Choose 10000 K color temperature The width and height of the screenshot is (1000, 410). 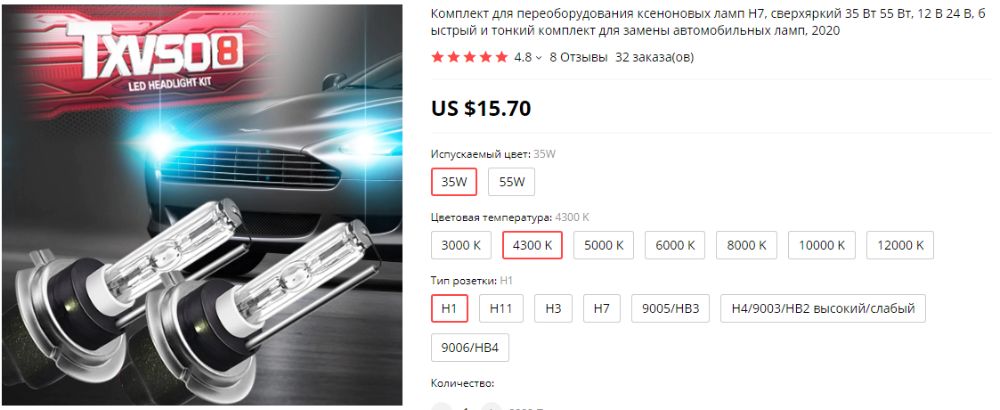pos(821,245)
